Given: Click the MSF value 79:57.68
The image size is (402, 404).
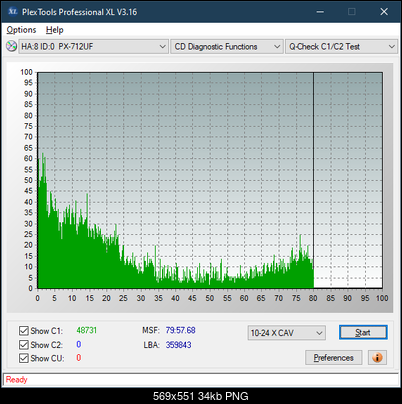Looking at the screenshot, I should pos(180,330).
